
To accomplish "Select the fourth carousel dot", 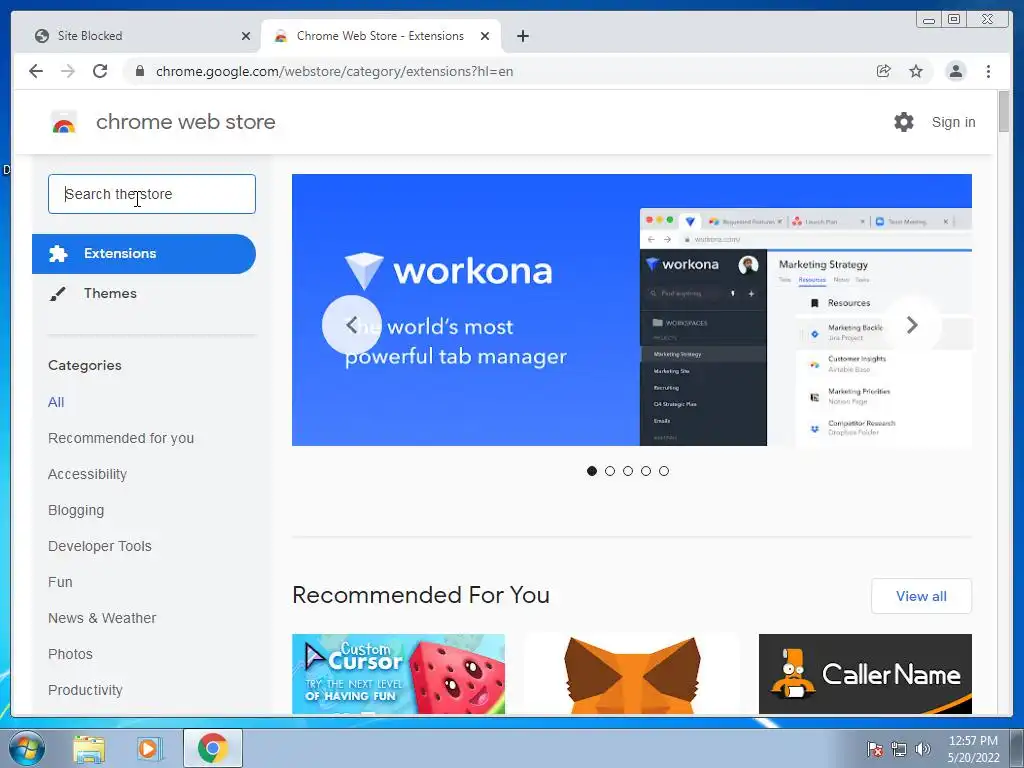I will click(646, 471).
